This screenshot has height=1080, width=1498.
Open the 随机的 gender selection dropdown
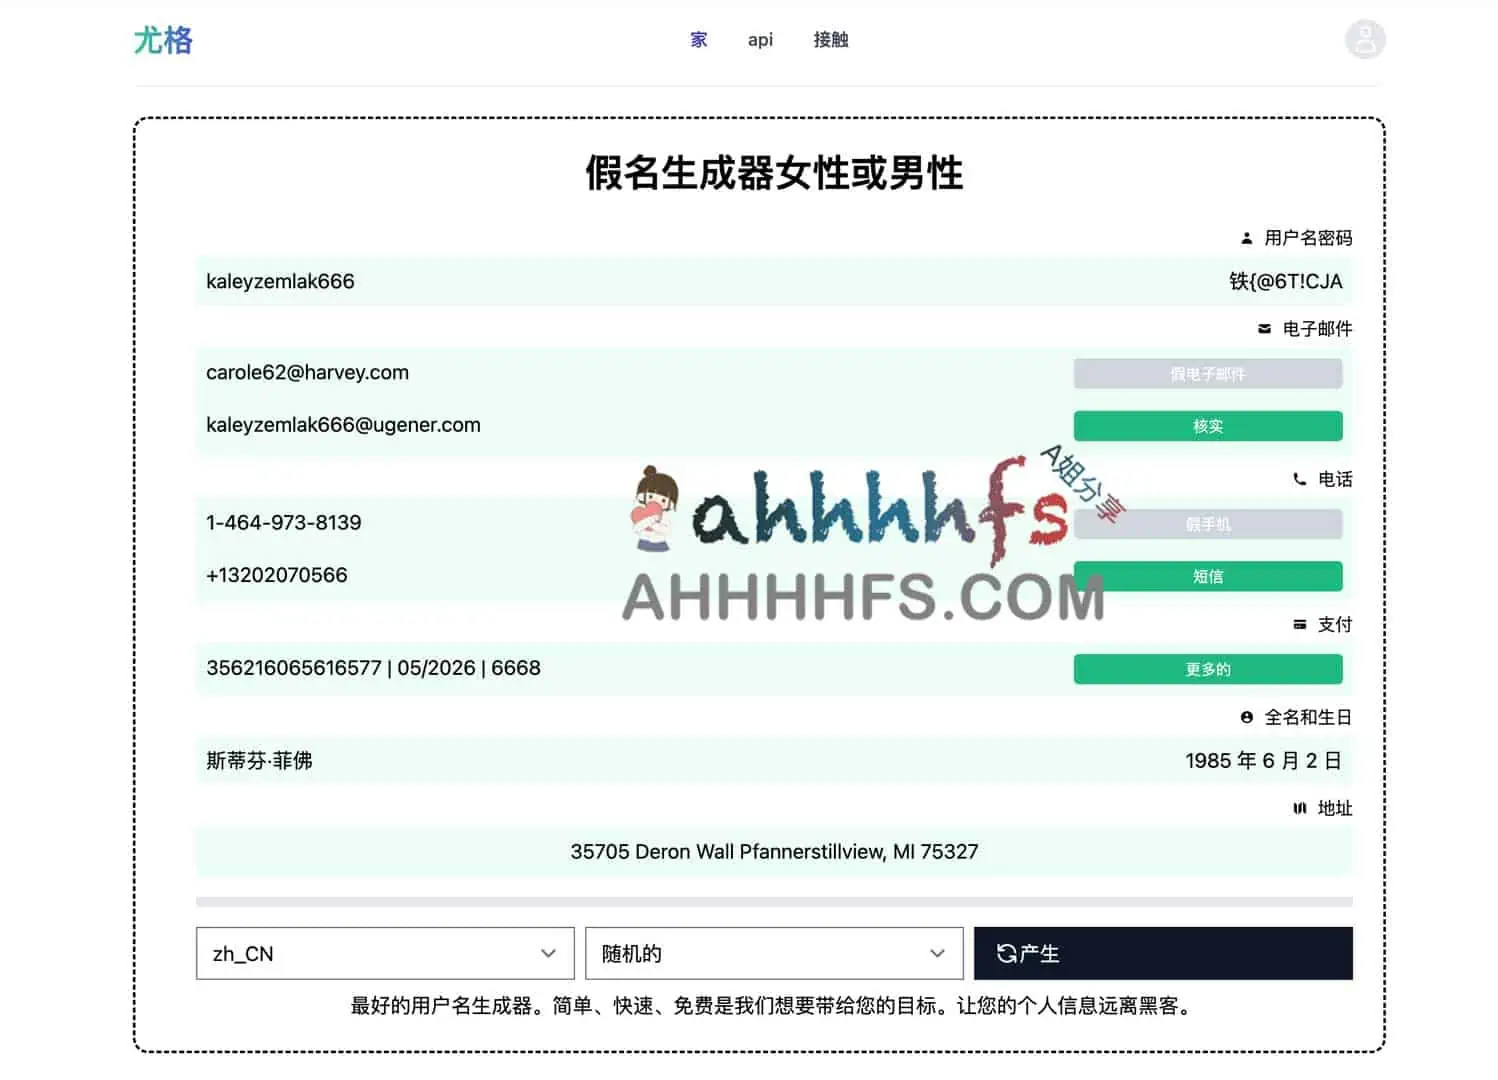click(x=772, y=953)
